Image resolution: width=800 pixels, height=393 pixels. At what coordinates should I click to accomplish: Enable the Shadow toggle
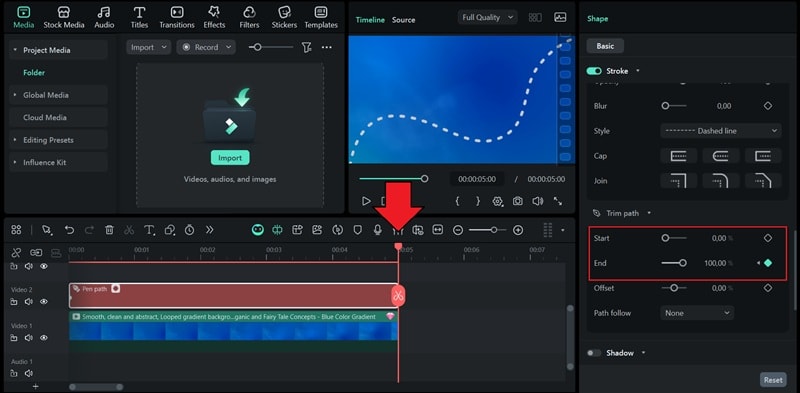click(x=594, y=353)
